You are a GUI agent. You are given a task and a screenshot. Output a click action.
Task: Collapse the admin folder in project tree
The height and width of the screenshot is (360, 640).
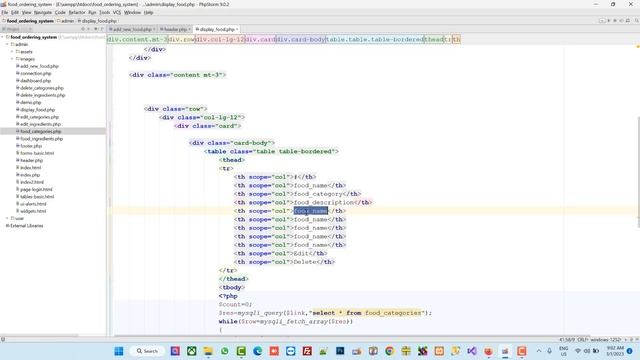click(x=7, y=44)
